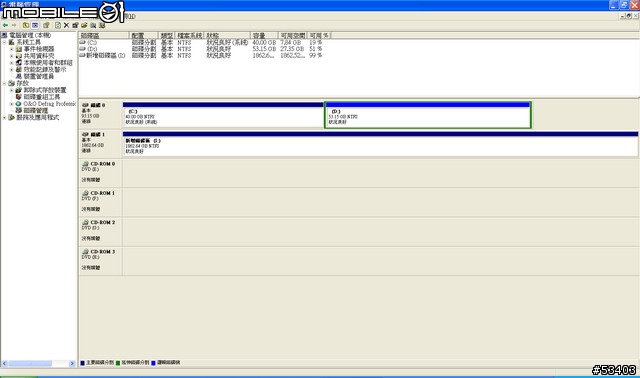This screenshot has width=640, height=378.
Task: Select 效能記錄及警示 in the tree
Action: pos(44,70)
